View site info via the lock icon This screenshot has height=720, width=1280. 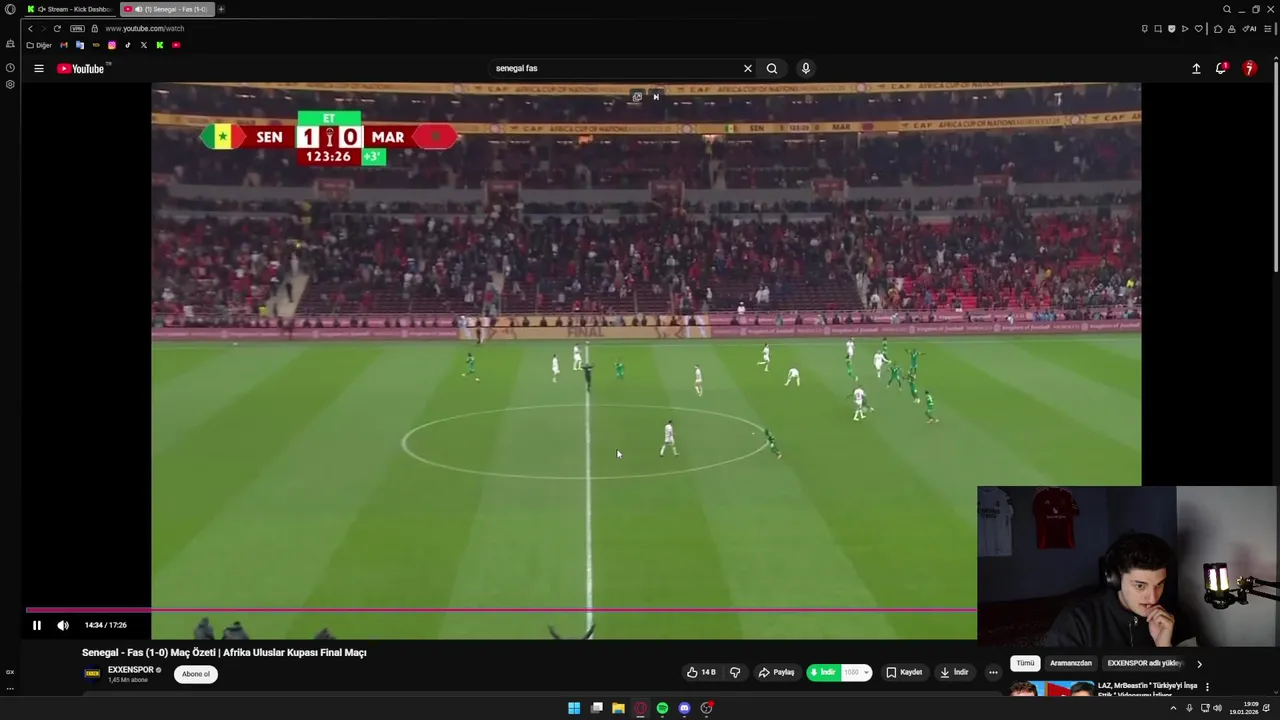pos(95,28)
